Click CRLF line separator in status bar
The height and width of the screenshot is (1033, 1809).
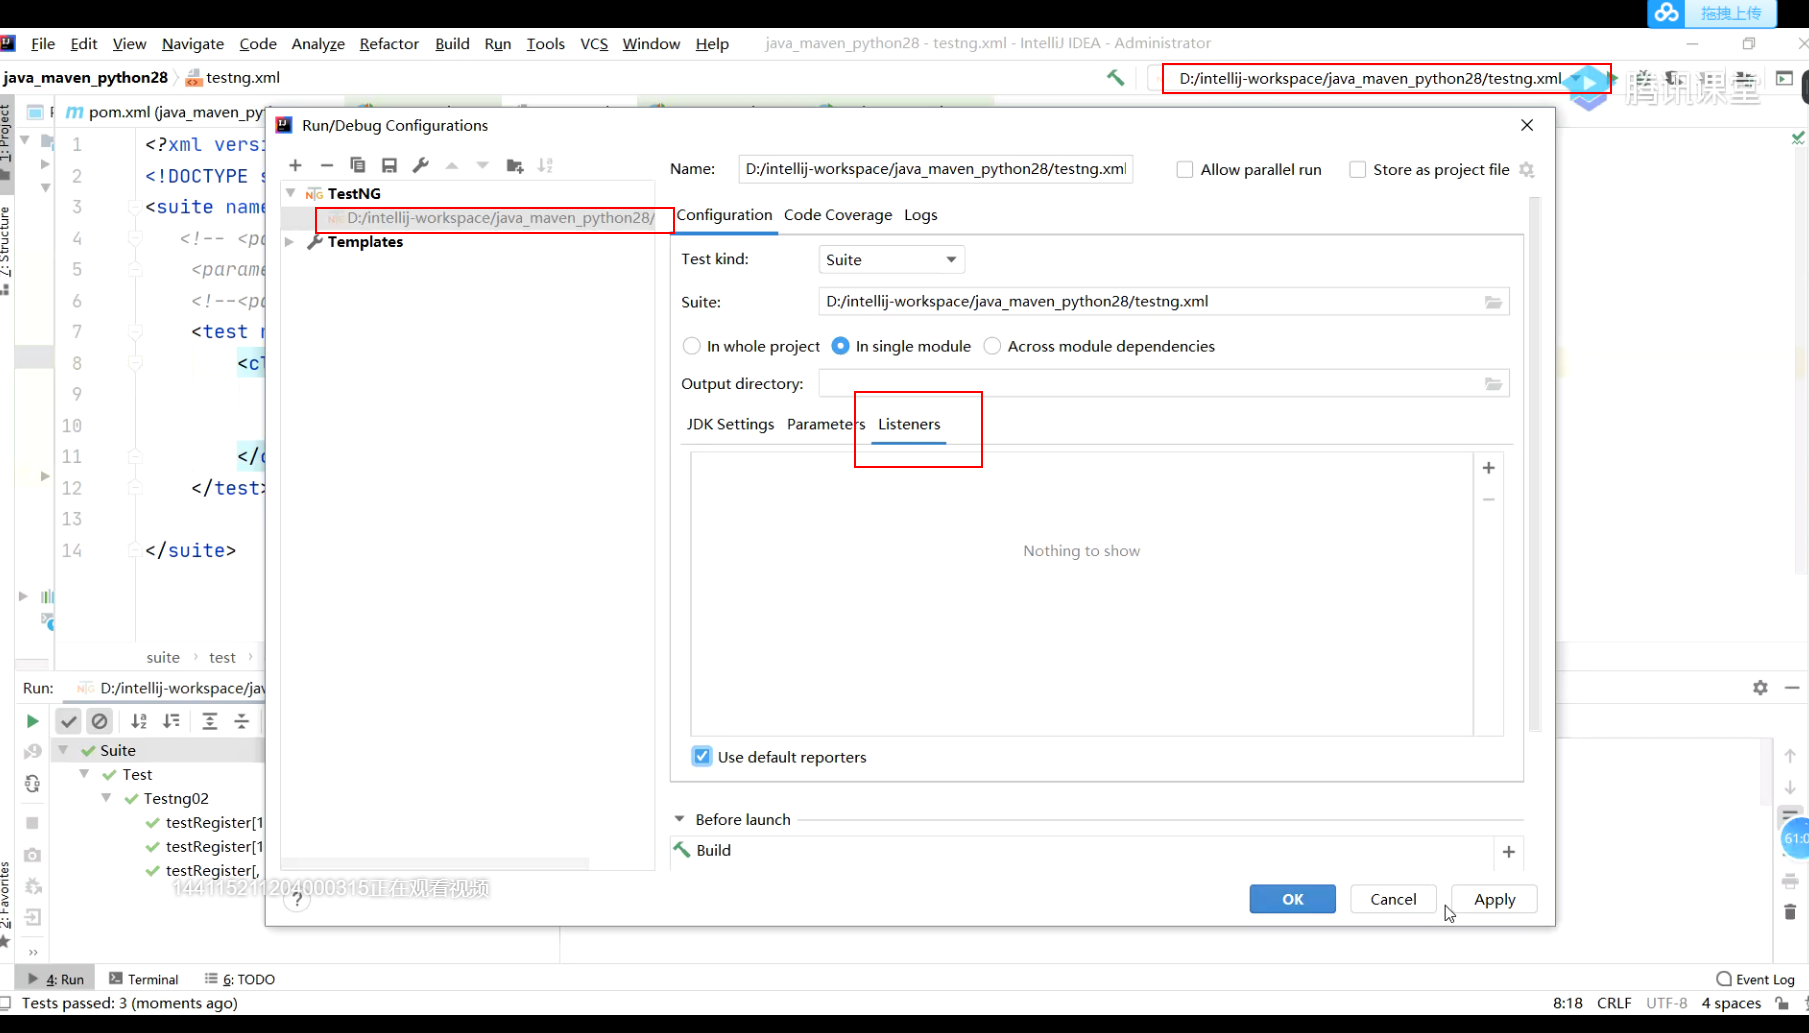pyautogui.click(x=1614, y=1003)
